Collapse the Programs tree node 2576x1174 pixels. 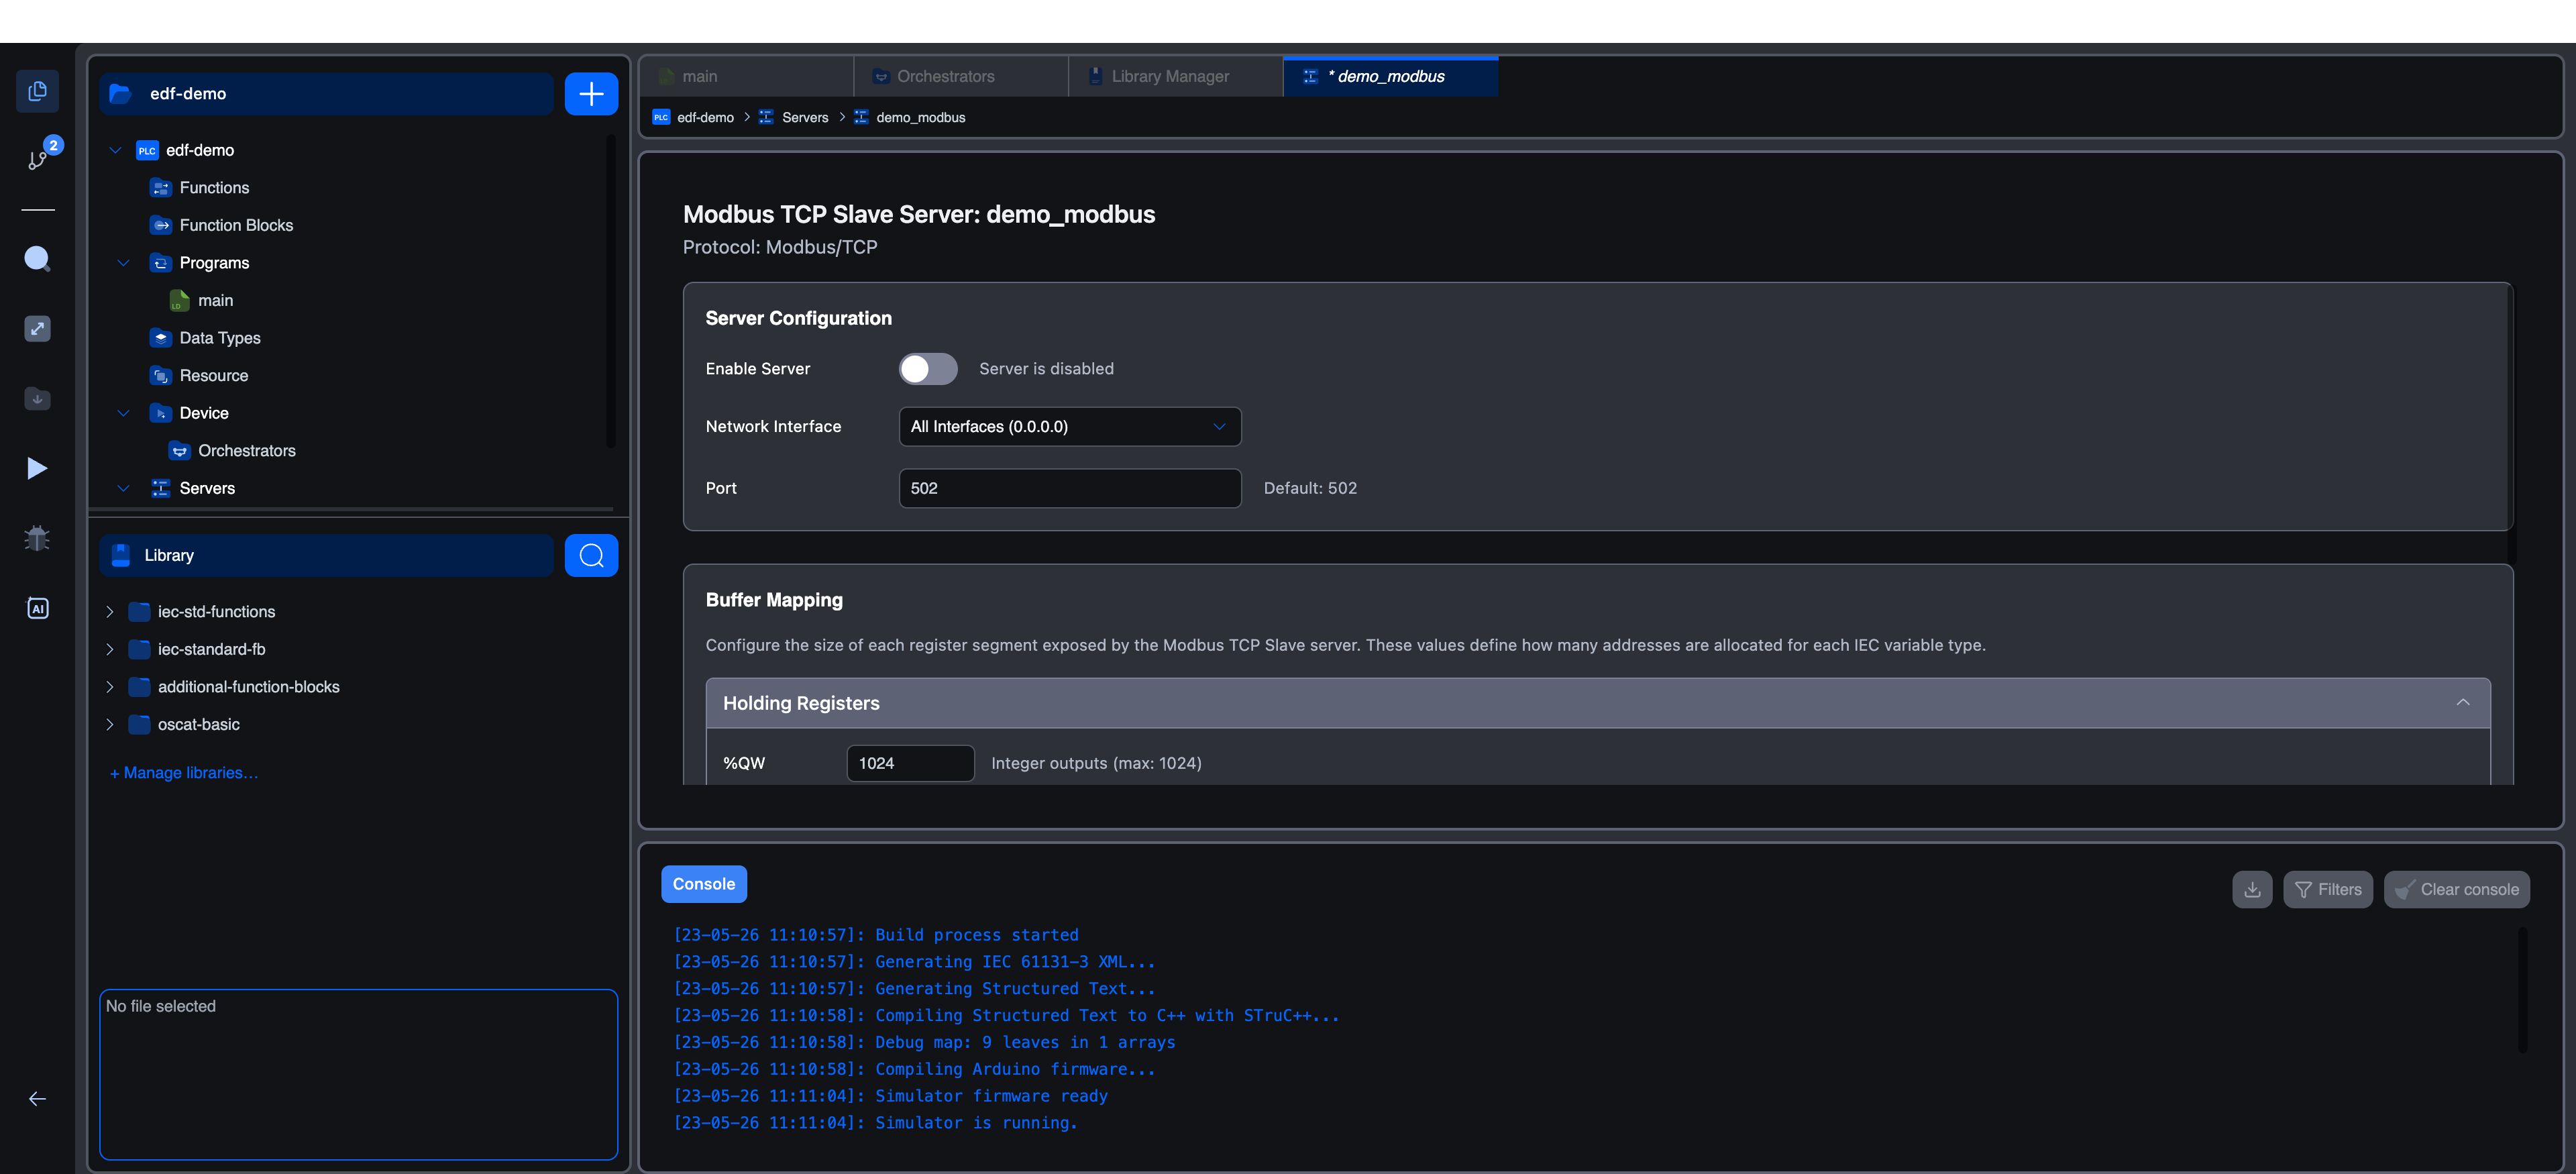click(x=124, y=263)
